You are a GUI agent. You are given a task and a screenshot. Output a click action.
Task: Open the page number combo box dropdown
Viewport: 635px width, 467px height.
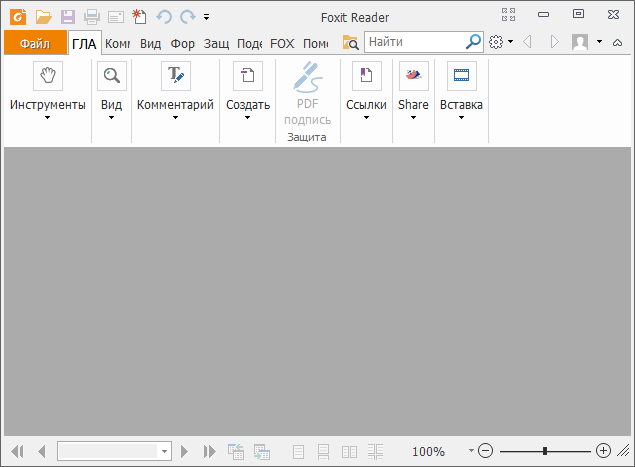coord(165,451)
